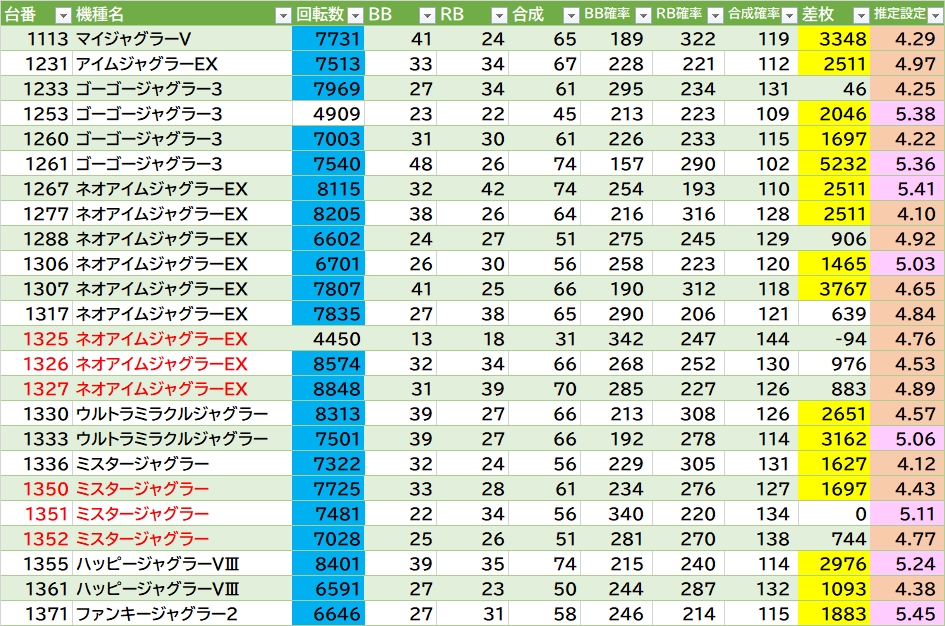The image size is (945, 626).
Task: Open the 推定設定 filter dropdown
Action: pos(933,15)
